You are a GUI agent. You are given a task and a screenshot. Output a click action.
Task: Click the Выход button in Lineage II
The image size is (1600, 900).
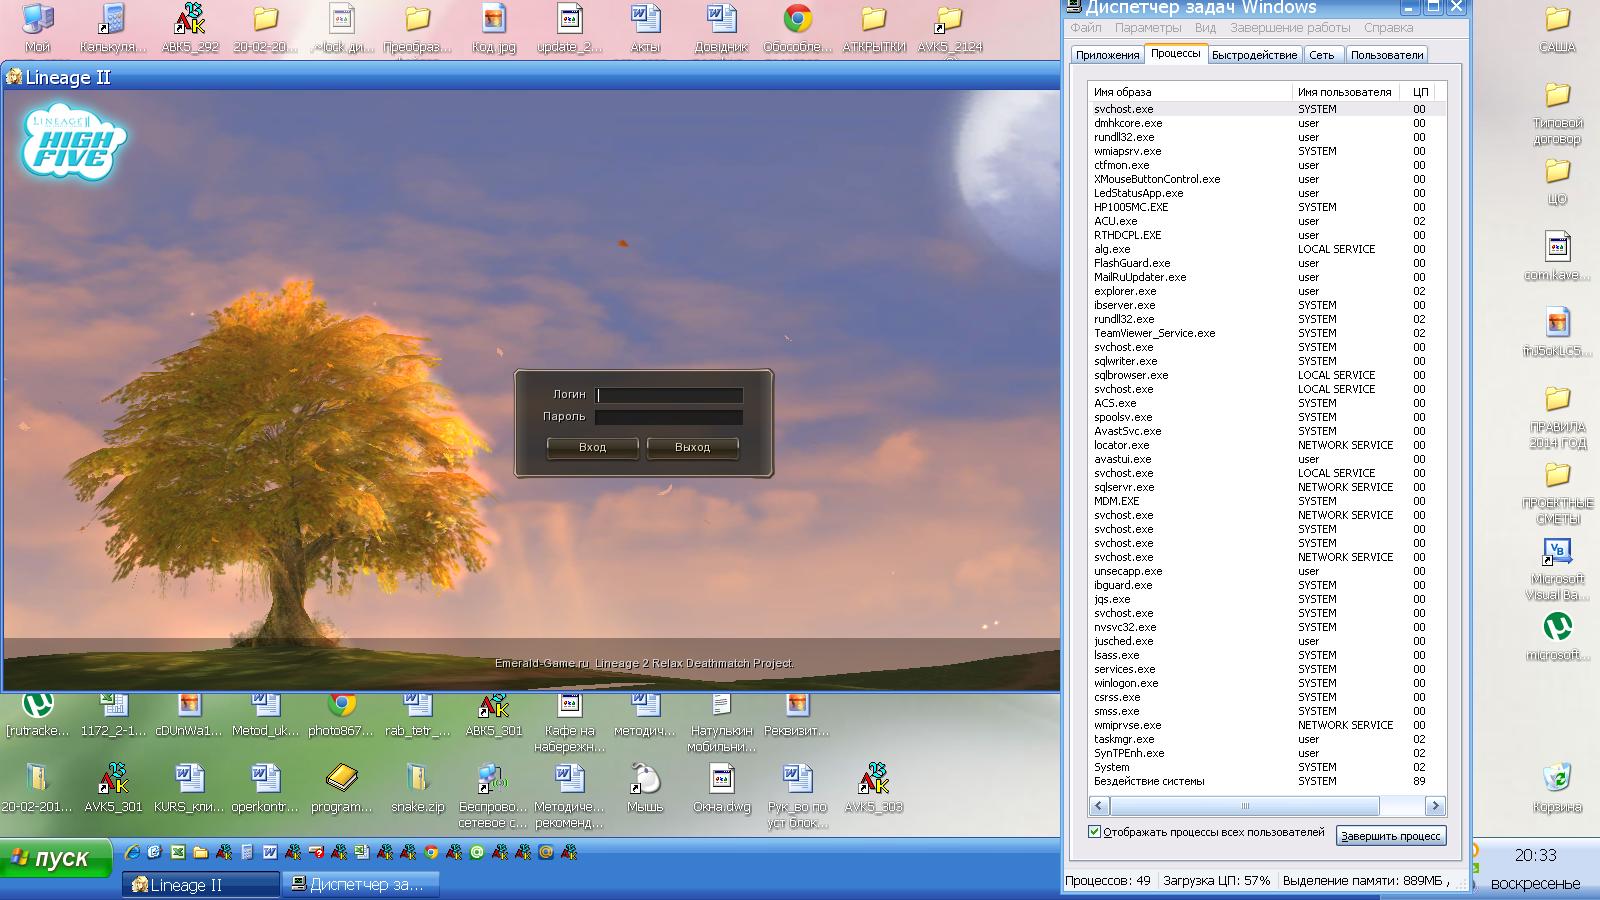click(692, 447)
